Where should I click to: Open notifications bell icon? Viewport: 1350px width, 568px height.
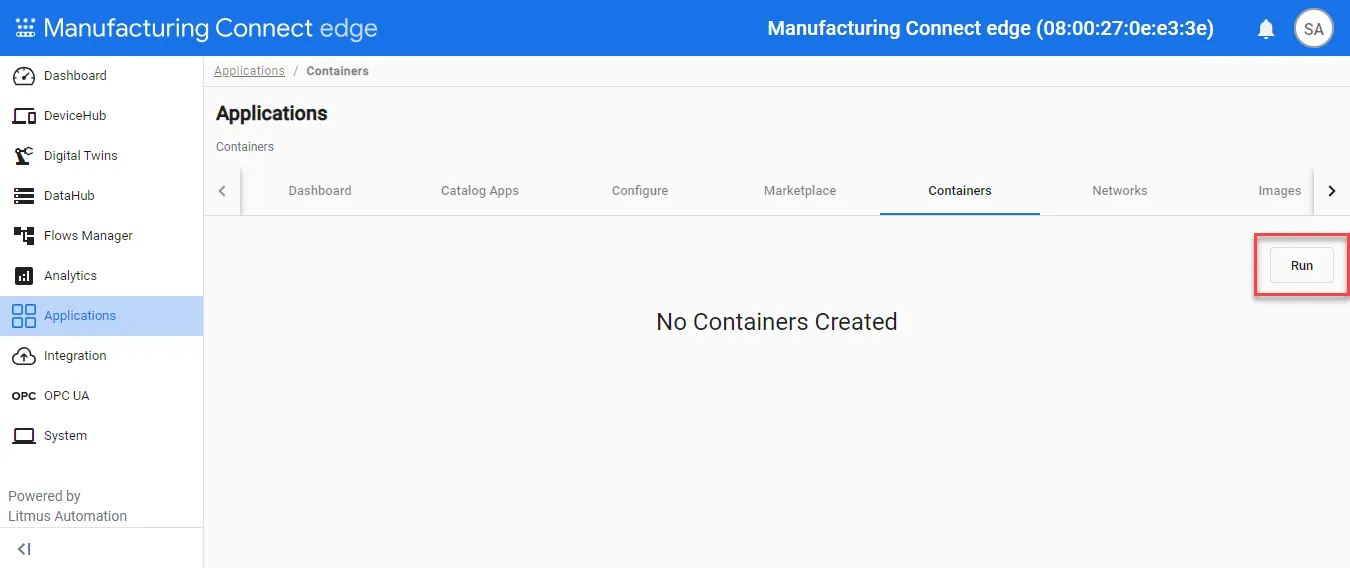coord(1266,29)
